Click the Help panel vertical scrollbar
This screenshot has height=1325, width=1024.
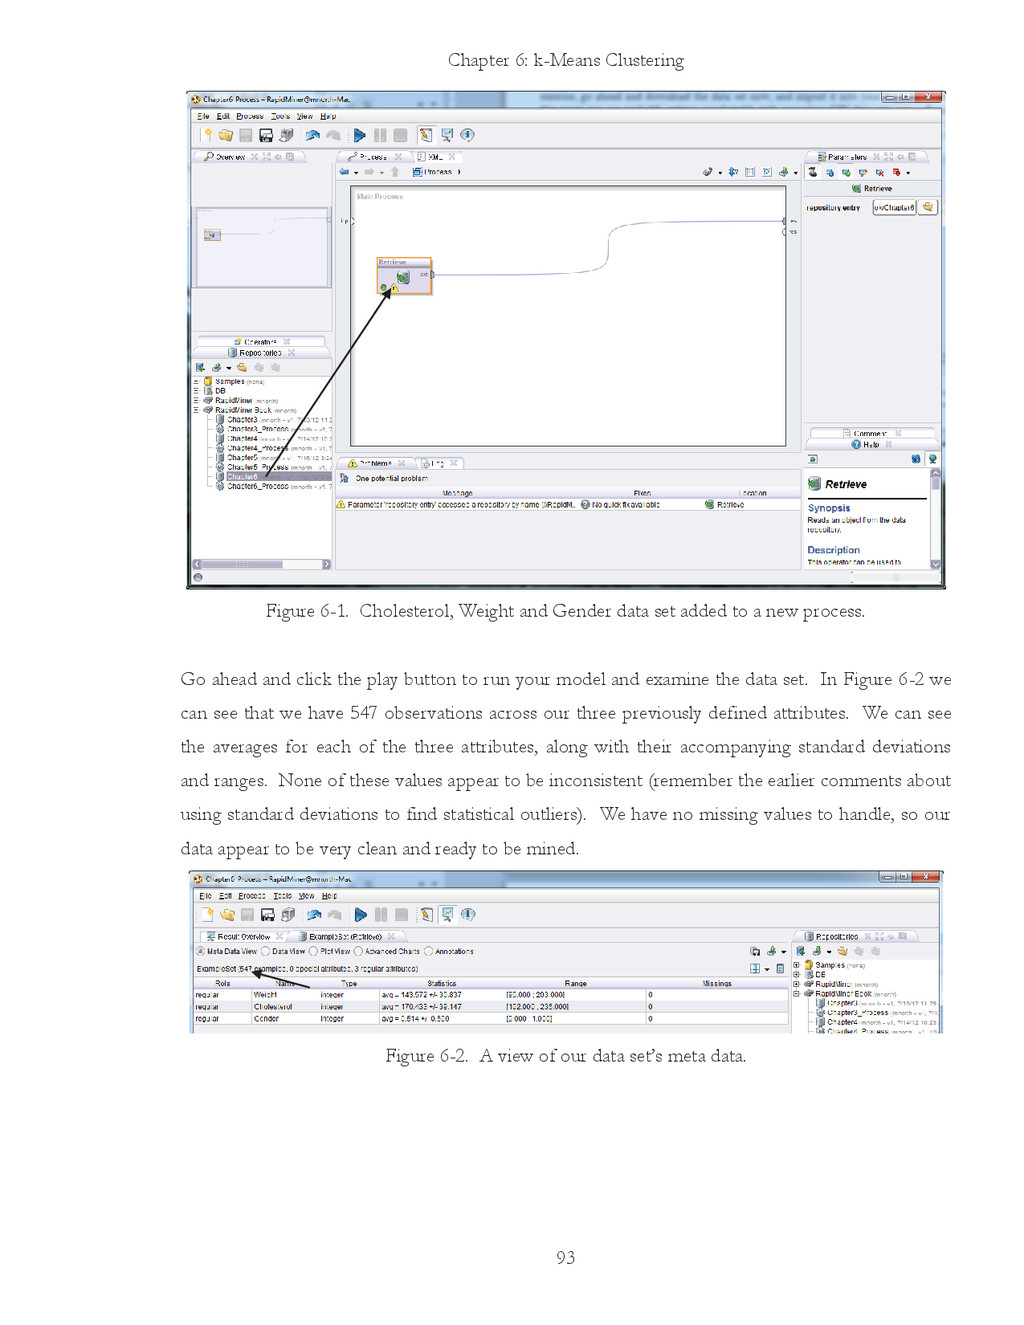(x=935, y=518)
